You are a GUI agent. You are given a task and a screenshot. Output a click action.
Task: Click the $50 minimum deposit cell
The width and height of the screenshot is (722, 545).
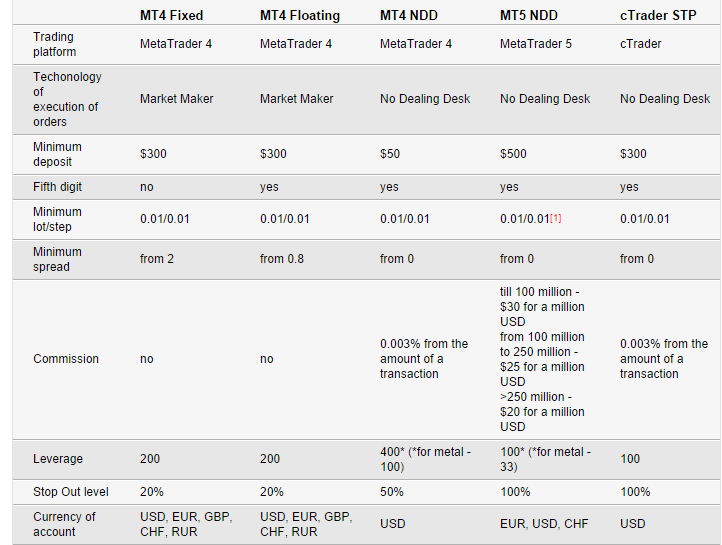pyautogui.click(x=391, y=154)
